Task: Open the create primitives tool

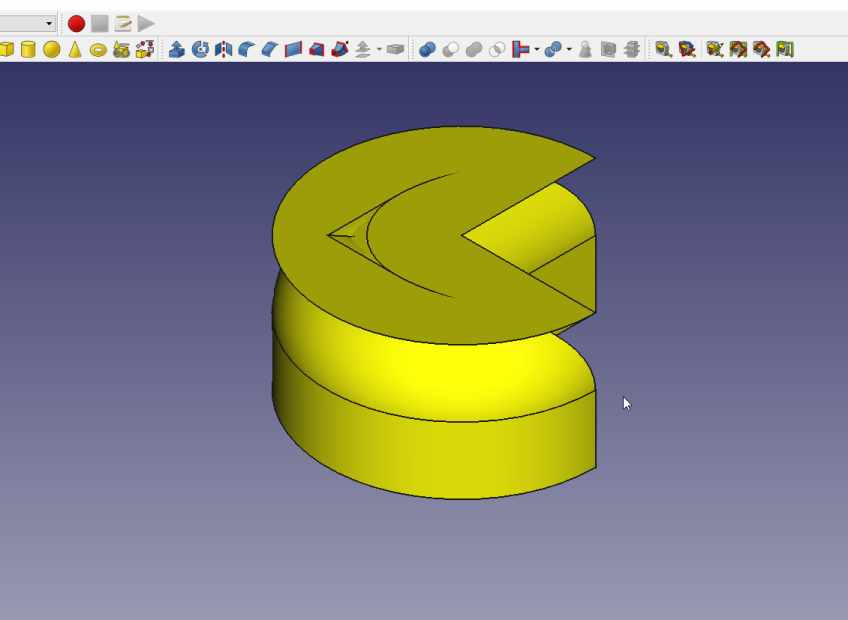Action: tap(121, 50)
